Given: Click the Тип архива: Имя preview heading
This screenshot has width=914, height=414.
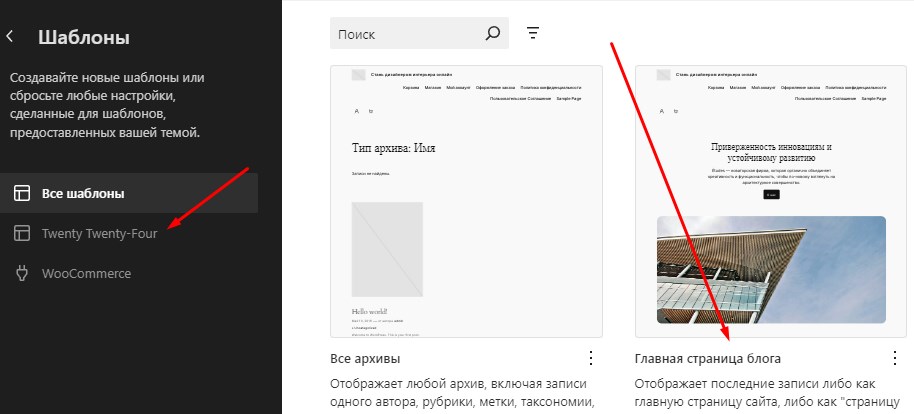Looking at the screenshot, I should click(393, 149).
